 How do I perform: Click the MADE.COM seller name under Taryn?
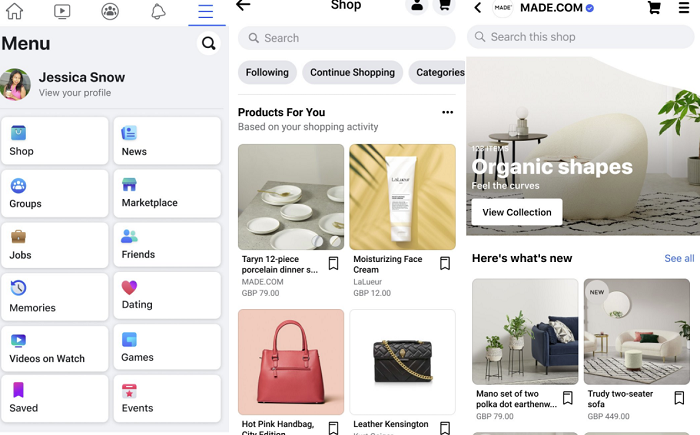[x=262, y=282]
